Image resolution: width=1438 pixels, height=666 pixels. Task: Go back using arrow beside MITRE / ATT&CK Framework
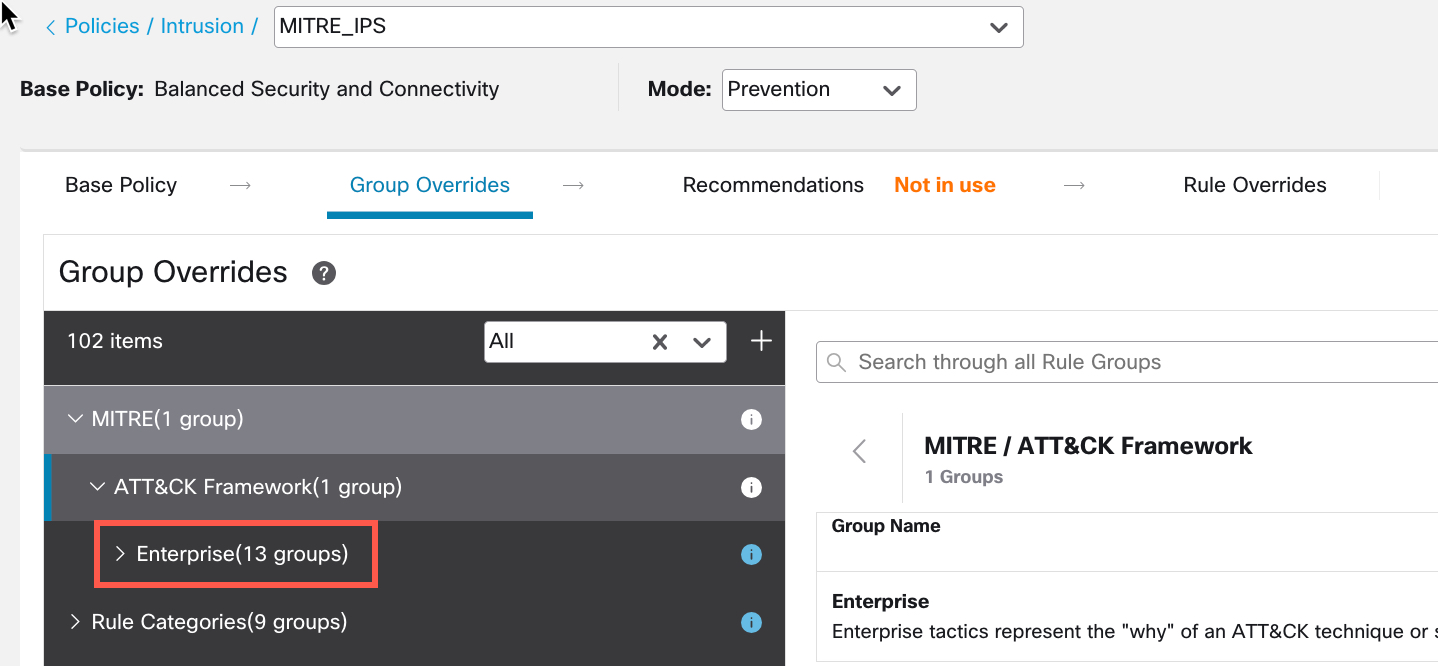(859, 451)
